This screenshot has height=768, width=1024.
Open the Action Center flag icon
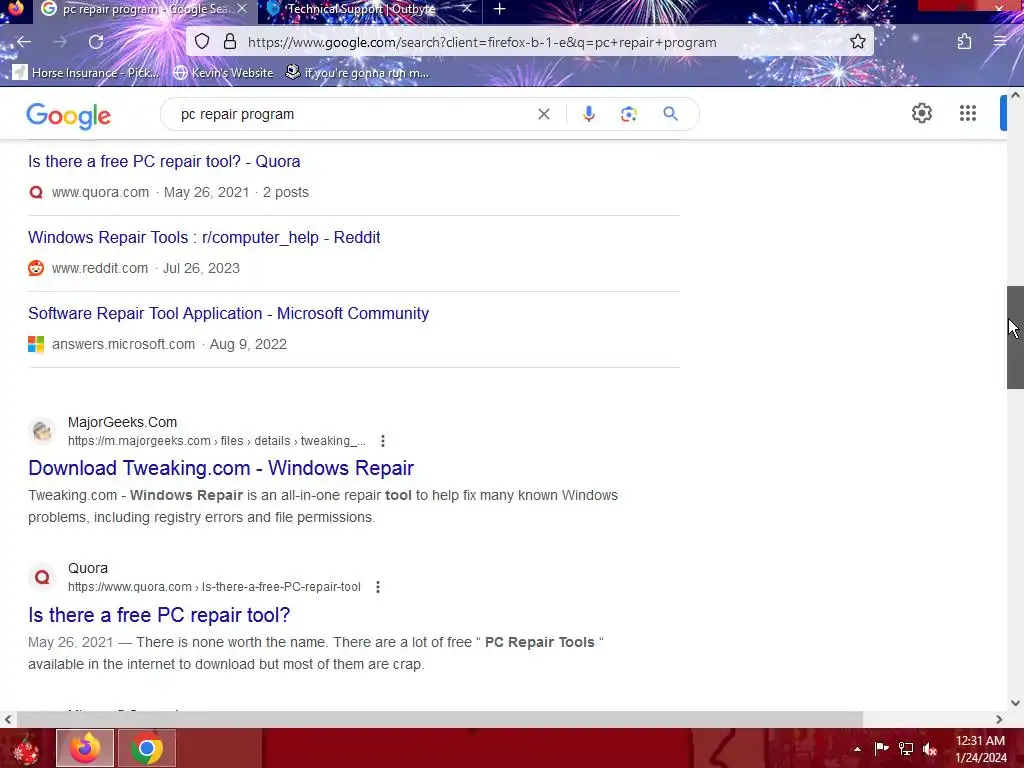pos(881,748)
